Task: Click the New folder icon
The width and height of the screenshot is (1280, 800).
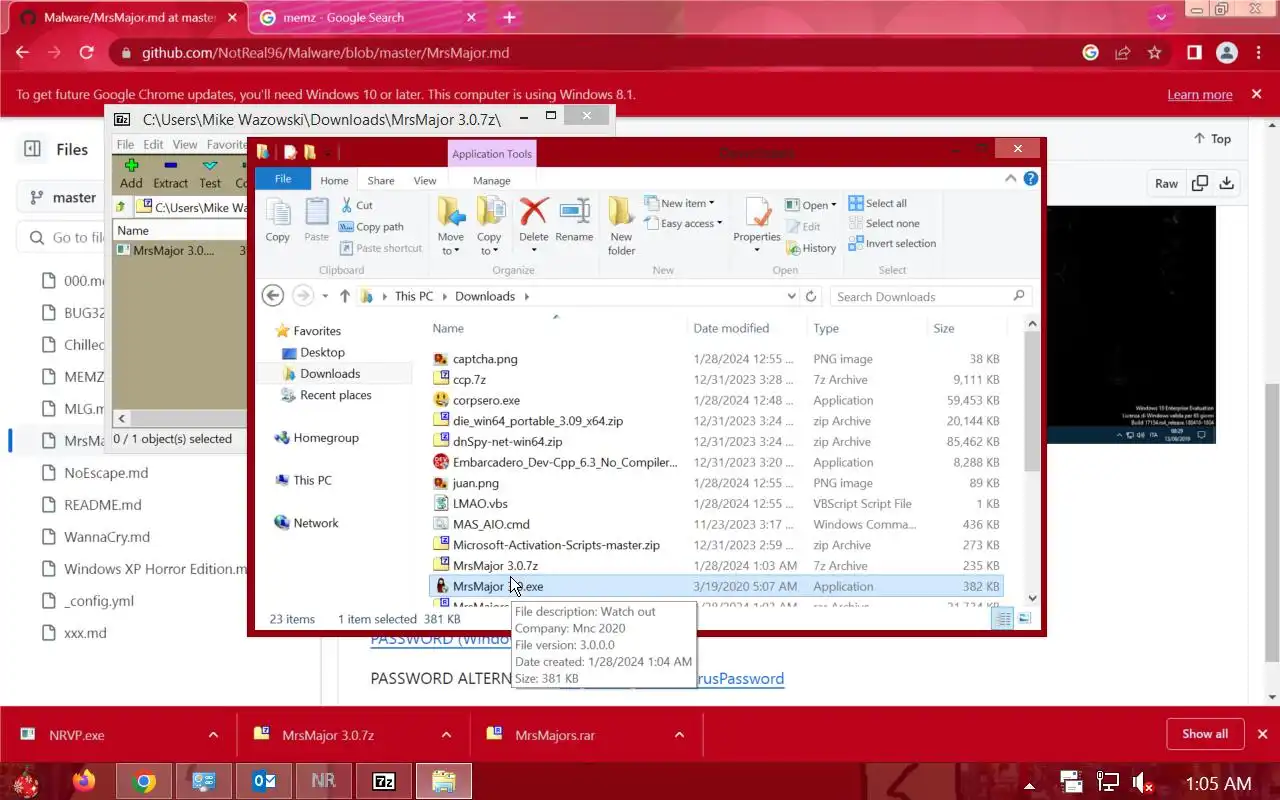Action: tap(621, 212)
